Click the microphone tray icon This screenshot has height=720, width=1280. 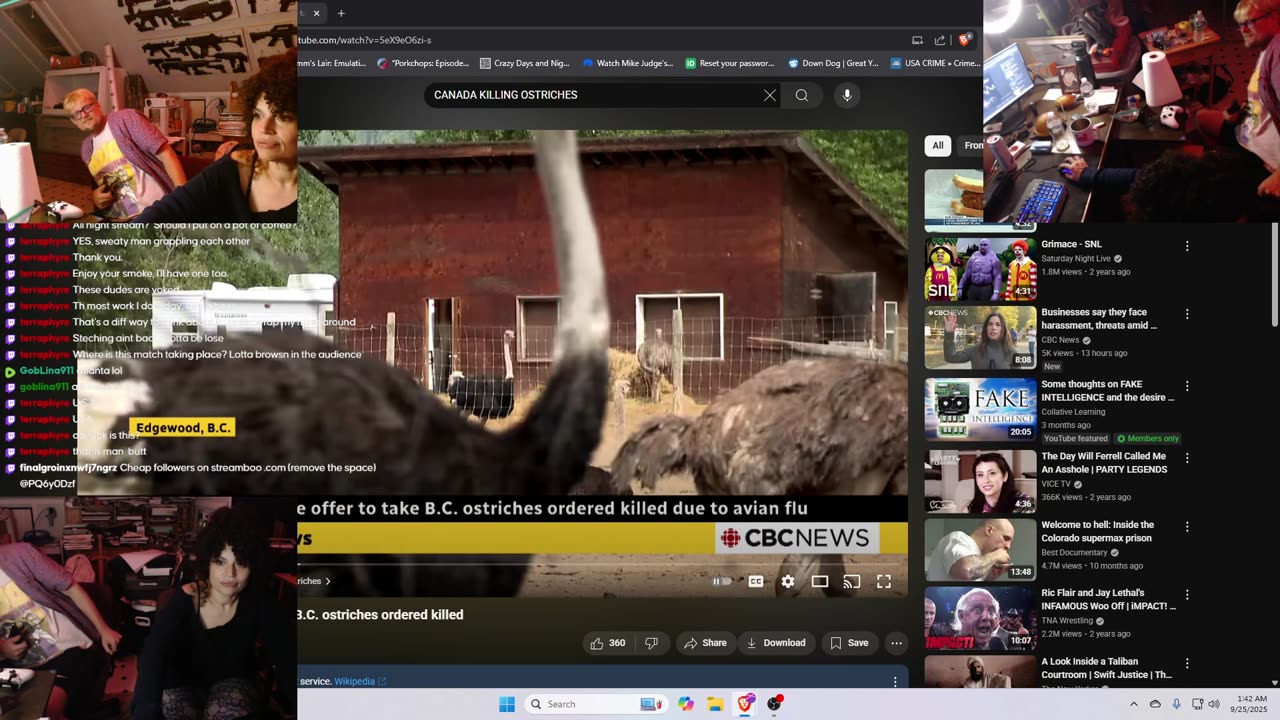click(1176, 704)
